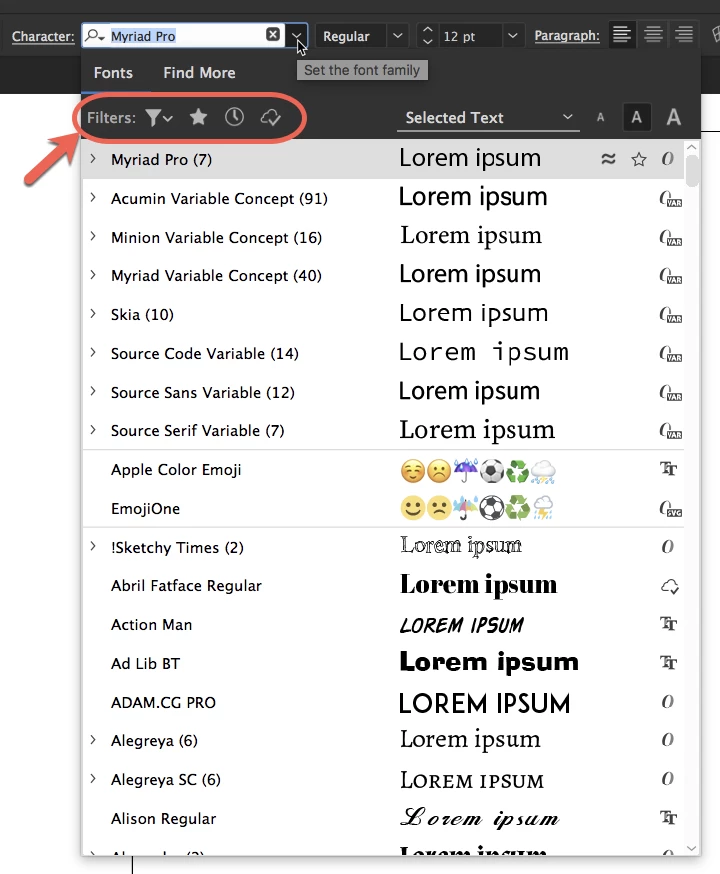The height and width of the screenshot is (874, 720).
Task: Select the Abril Fatface Regular font
Action: click(383, 586)
